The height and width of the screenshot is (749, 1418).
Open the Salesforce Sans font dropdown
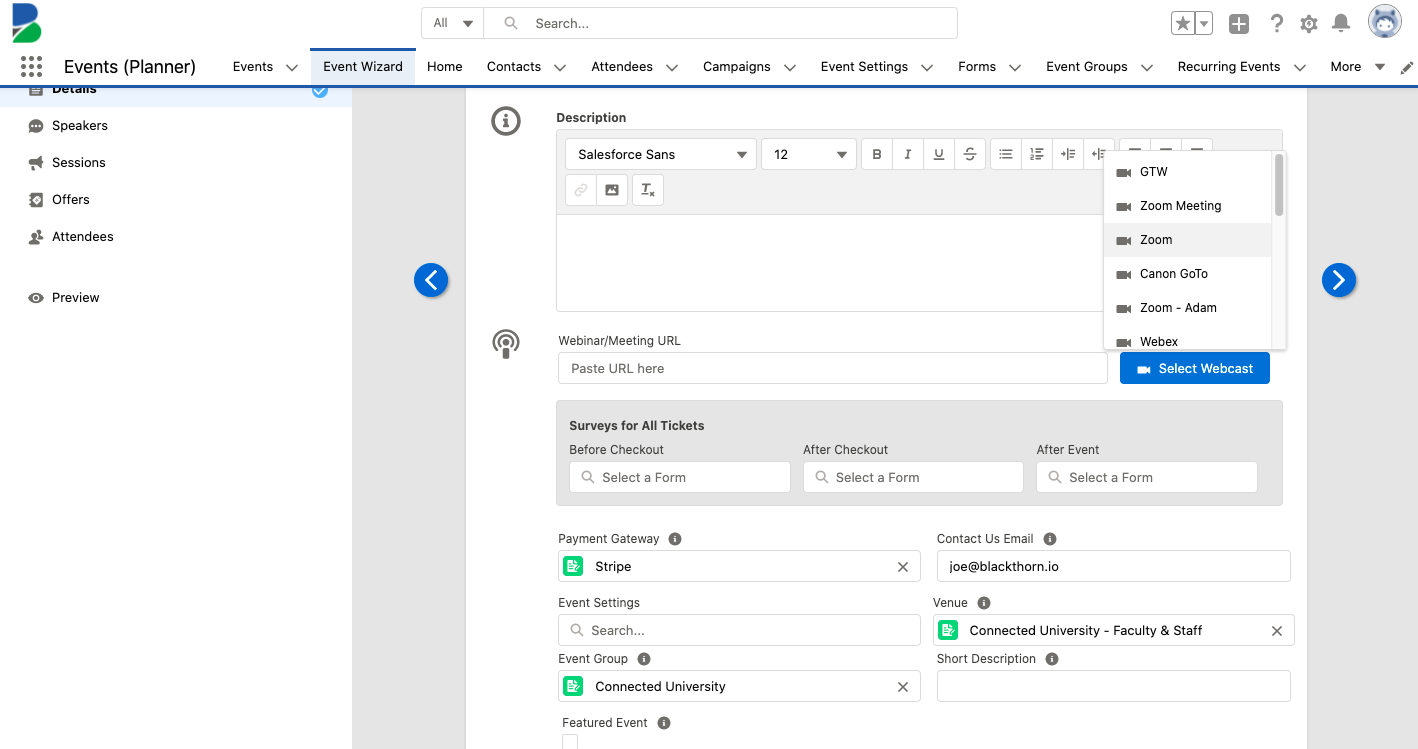(661, 154)
